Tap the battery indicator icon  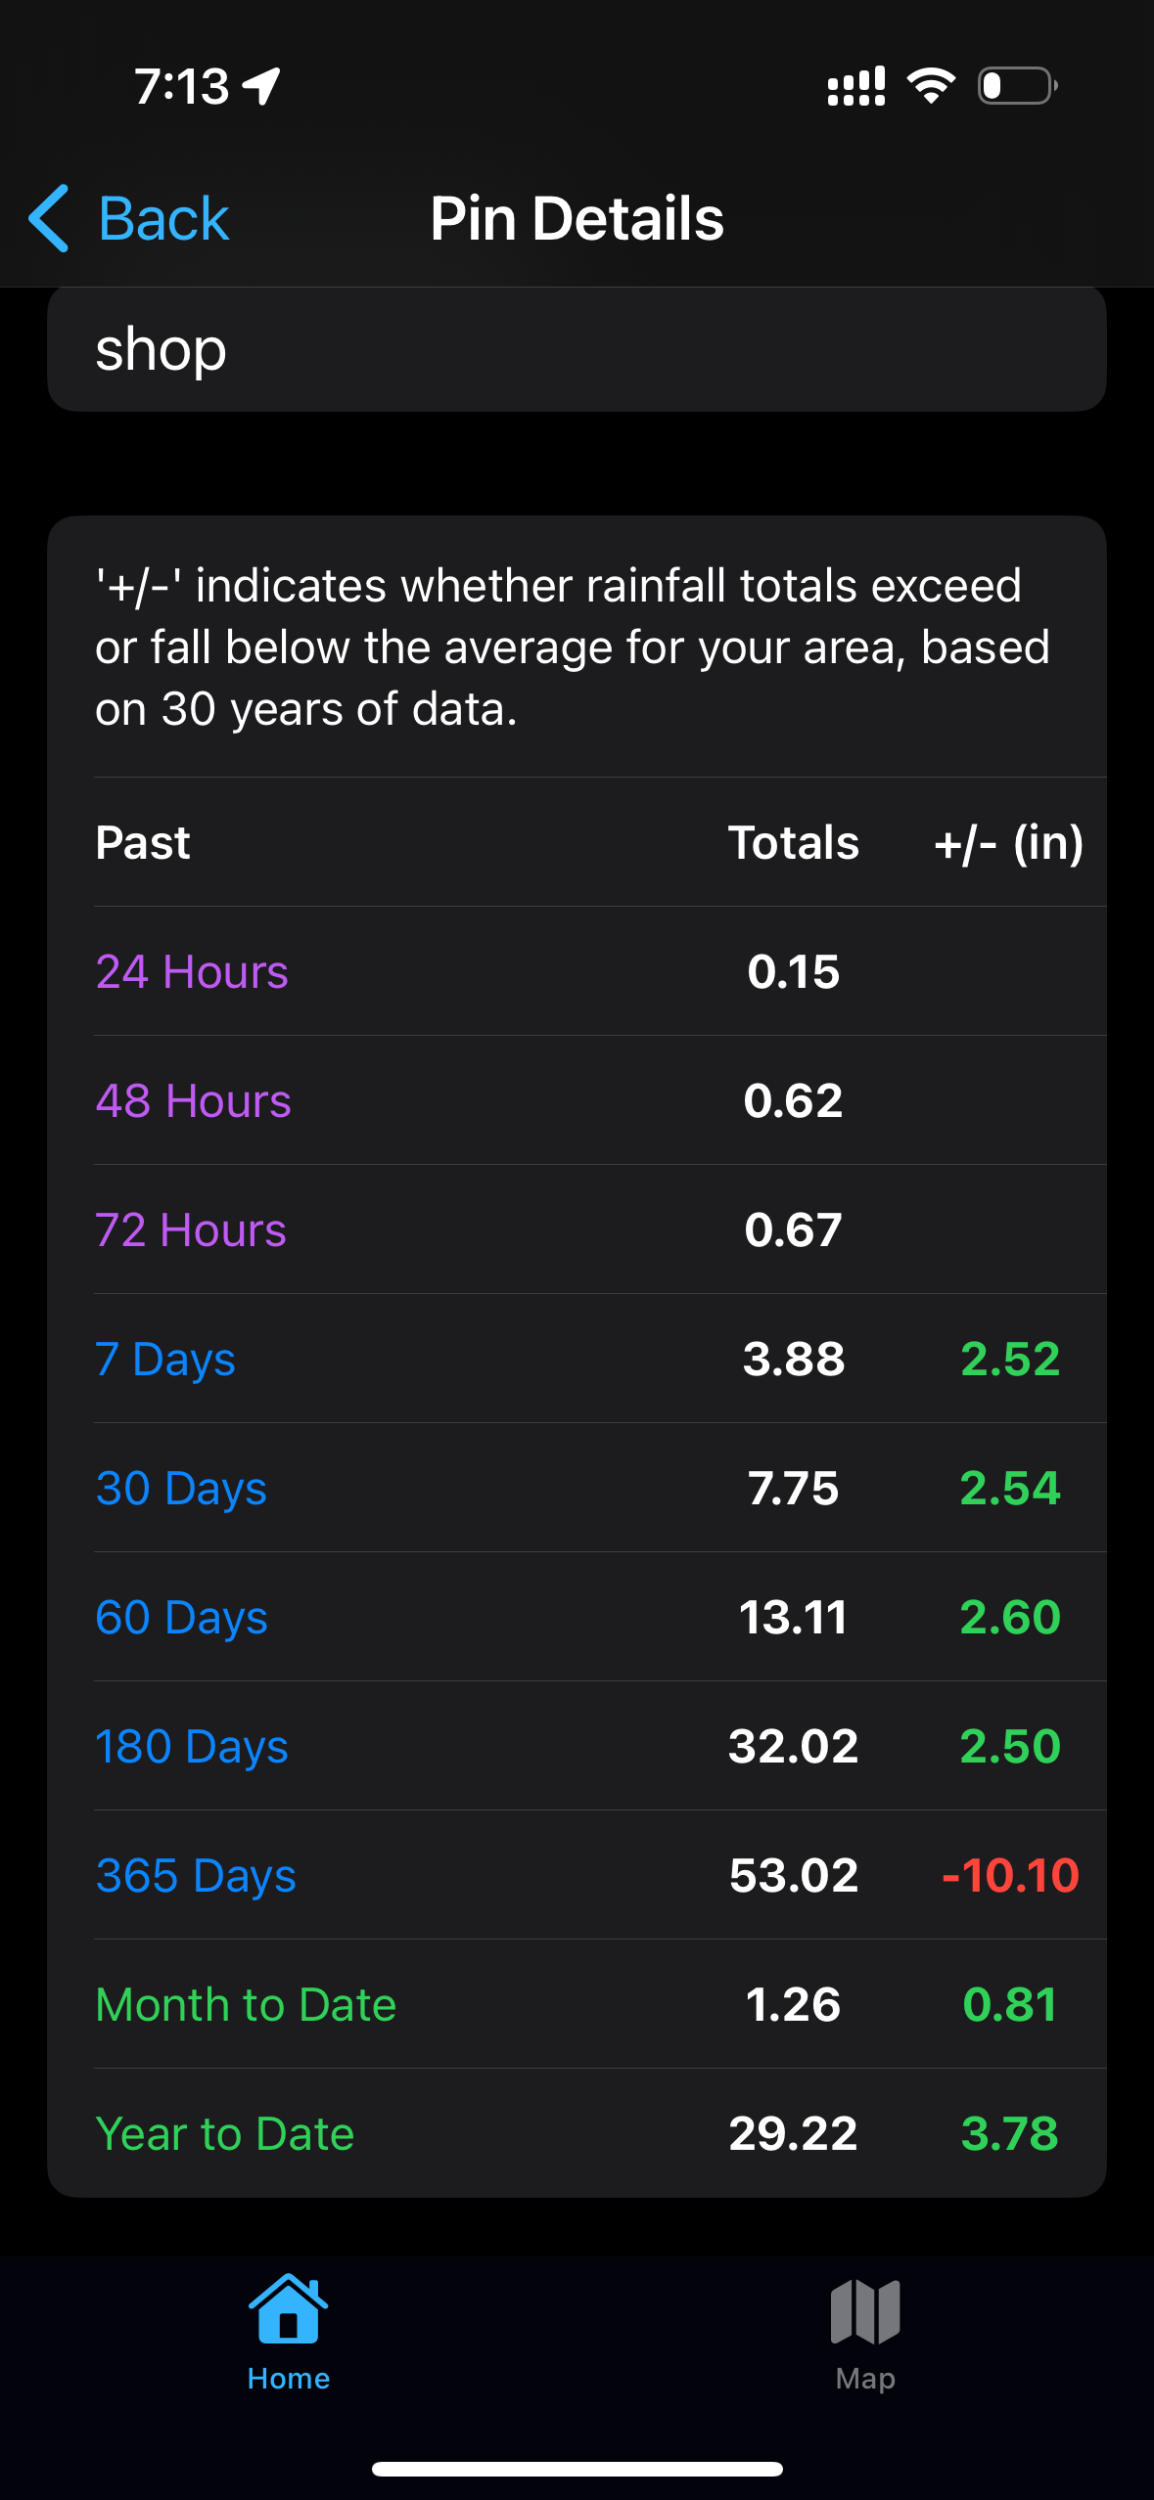pos(1018,86)
